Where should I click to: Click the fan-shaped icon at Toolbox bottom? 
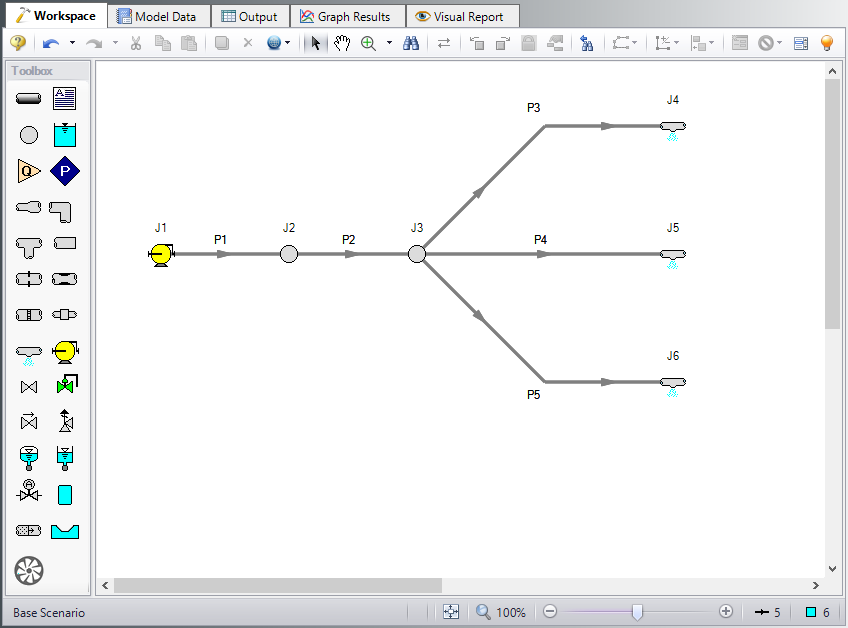click(29, 570)
